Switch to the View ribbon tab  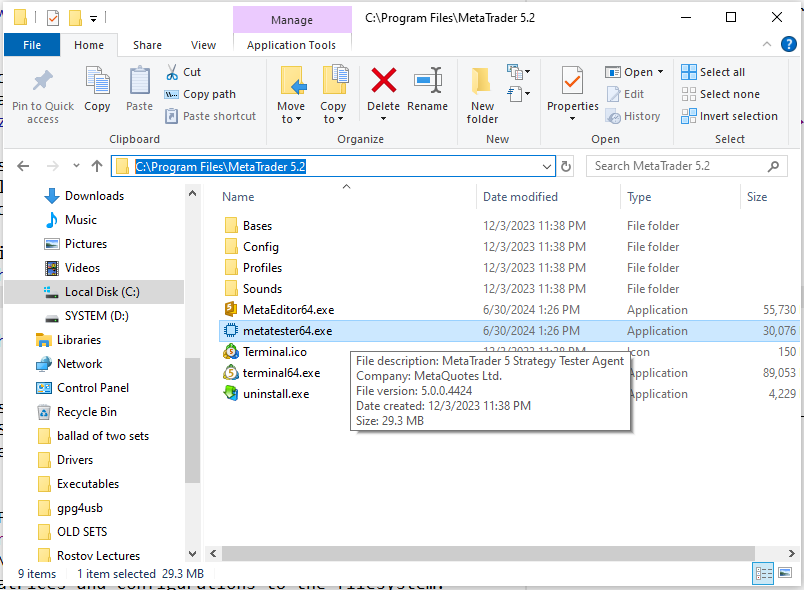tap(203, 45)
